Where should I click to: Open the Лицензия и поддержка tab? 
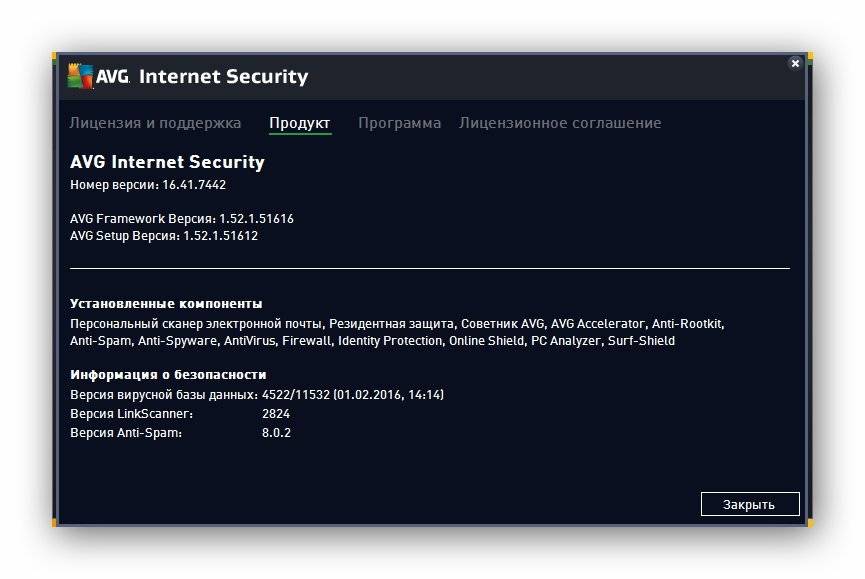[x=155, y=123]
